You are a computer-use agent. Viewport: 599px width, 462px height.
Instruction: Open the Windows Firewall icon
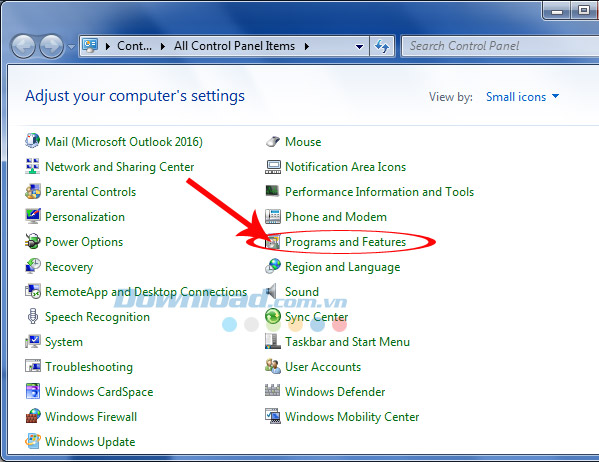(33, 416)
